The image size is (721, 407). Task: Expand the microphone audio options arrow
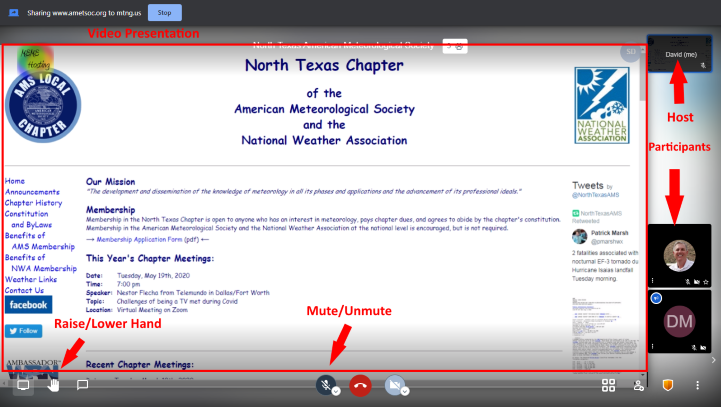337,391
